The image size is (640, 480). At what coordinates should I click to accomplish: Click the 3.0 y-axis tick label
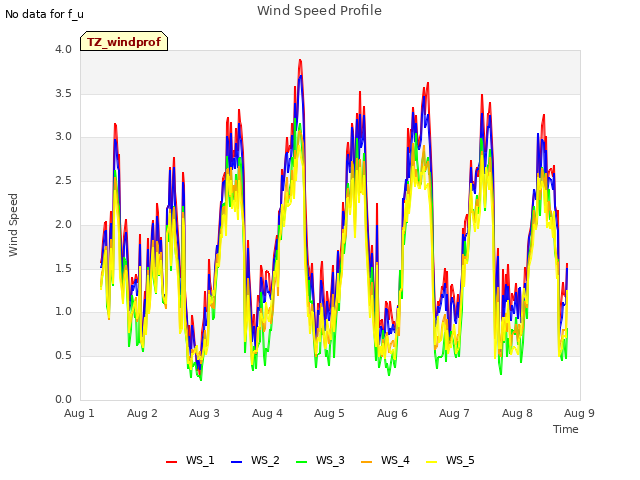click(63, 137)
